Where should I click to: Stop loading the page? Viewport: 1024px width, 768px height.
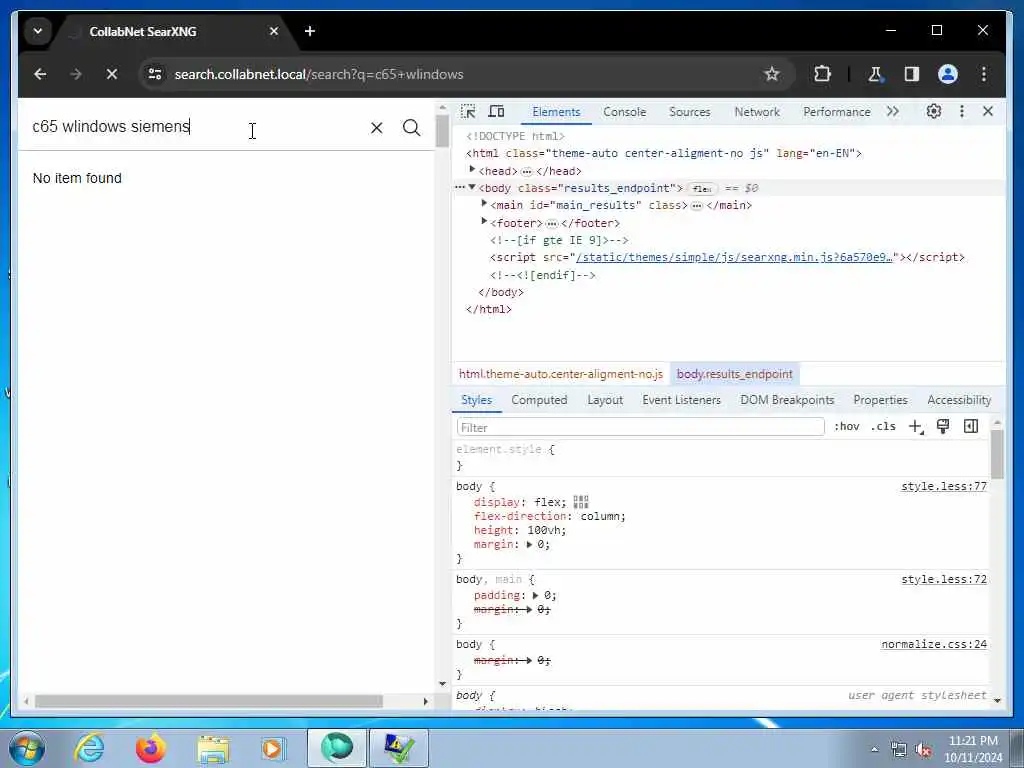(112, 74)
